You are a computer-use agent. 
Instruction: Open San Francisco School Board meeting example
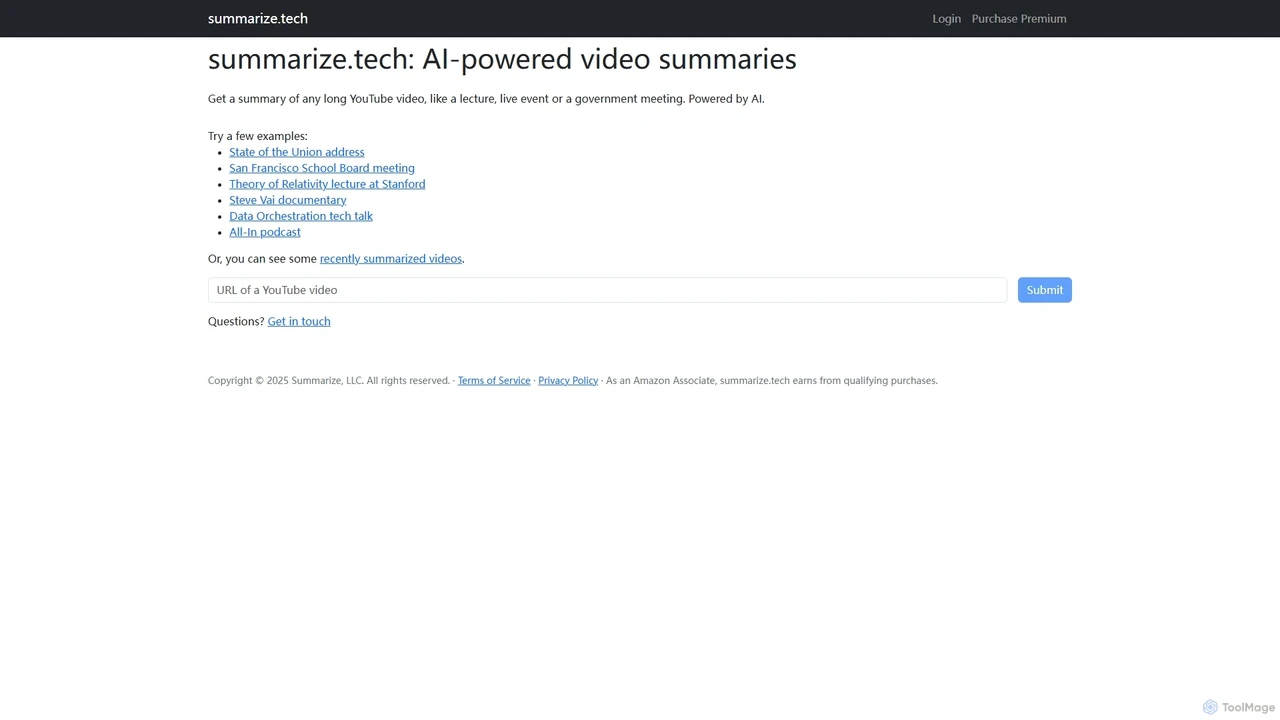click(322, 168)
